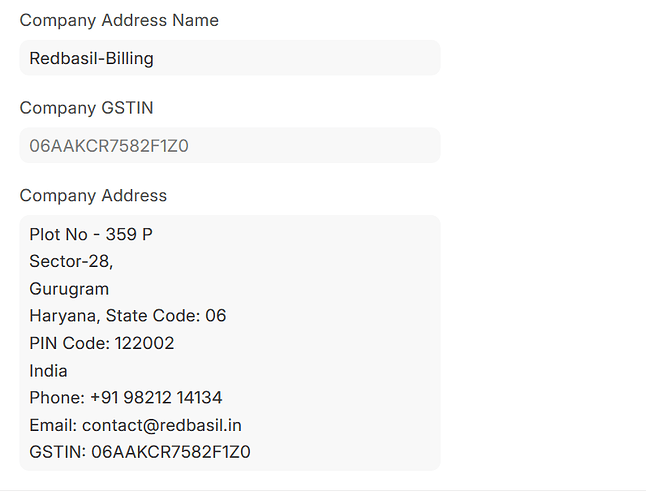Click the 'Gurugram' city line
This screenshot has height=500, width=646.
69,289
